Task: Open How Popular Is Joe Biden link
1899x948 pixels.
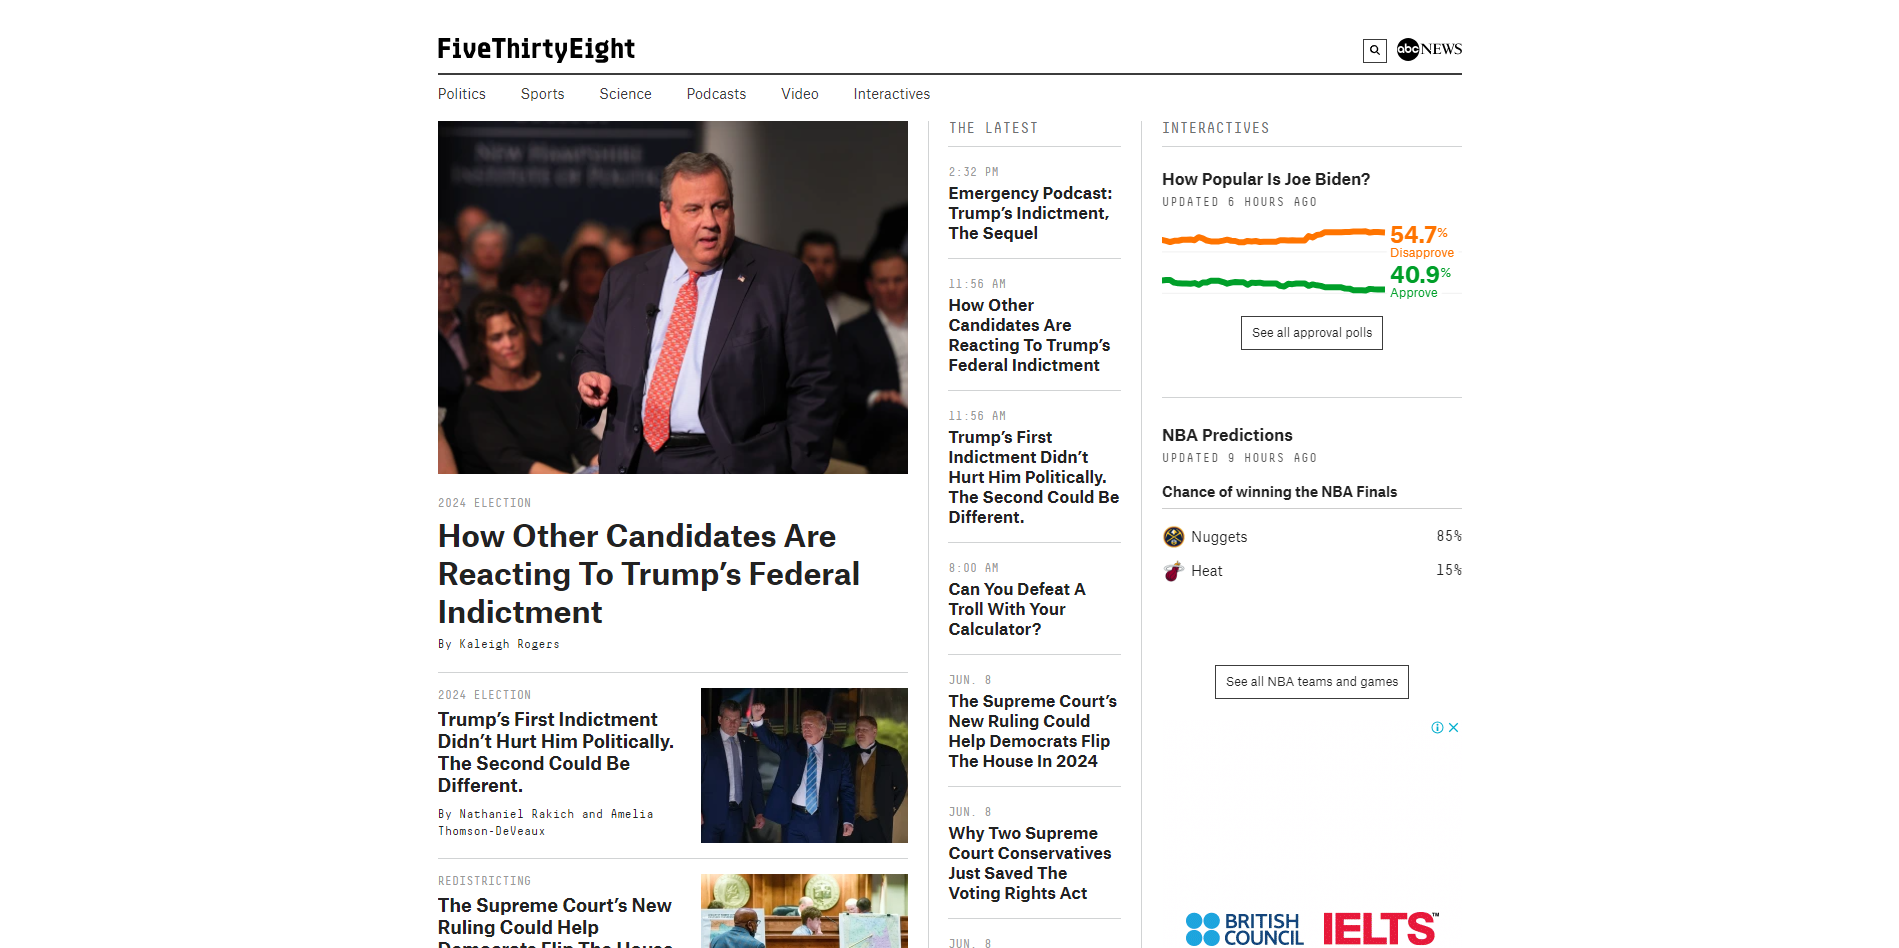Action: pos(1266,179)
